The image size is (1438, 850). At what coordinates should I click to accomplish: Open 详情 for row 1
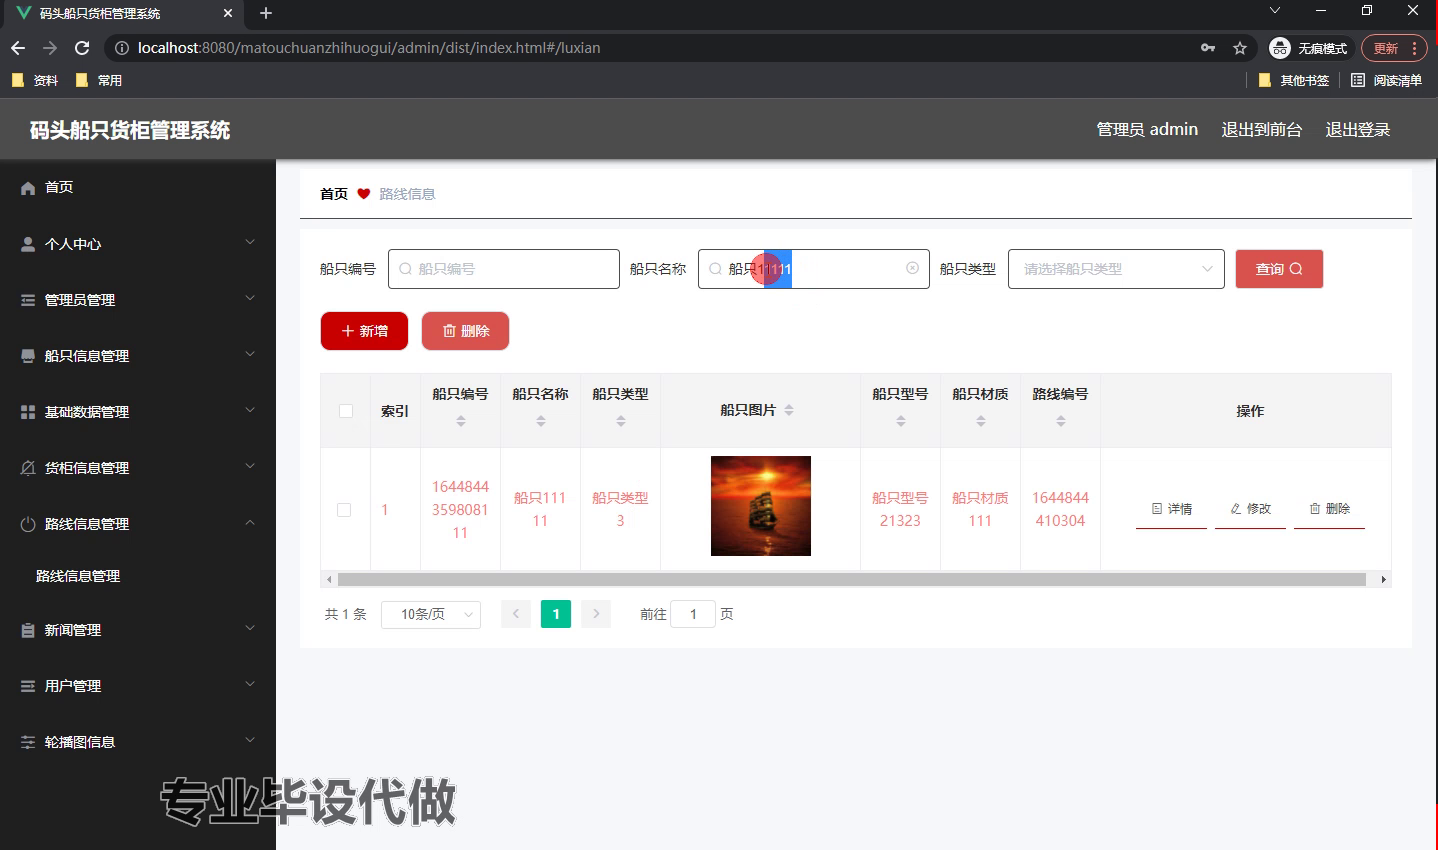(1171, 509)
